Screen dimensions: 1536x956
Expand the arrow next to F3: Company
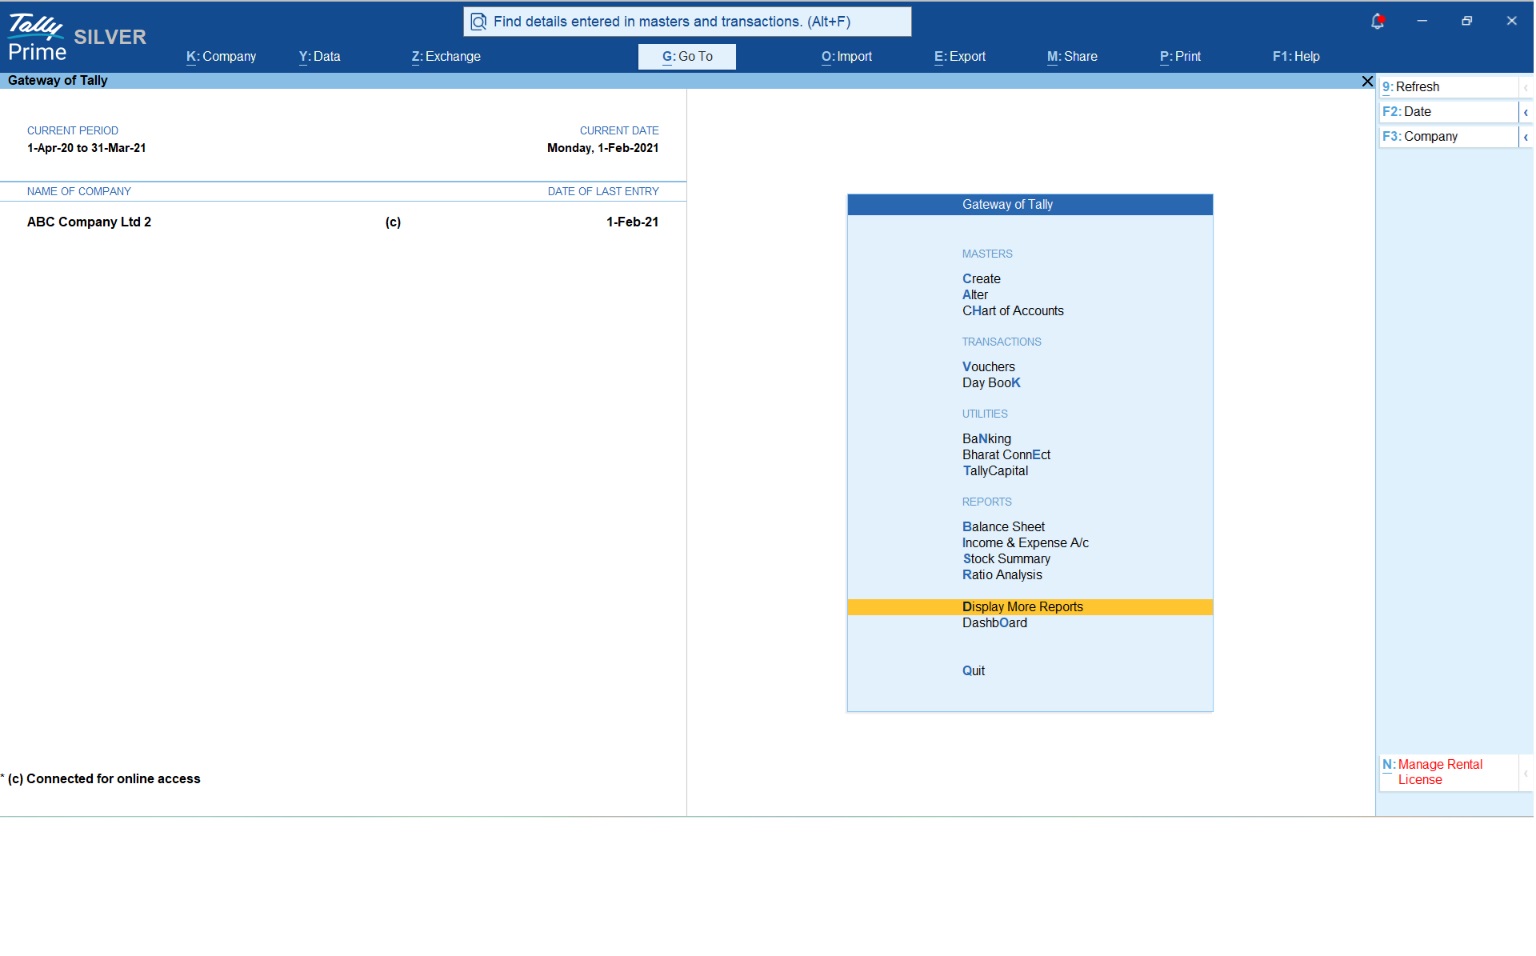[x=1526, y=137]
